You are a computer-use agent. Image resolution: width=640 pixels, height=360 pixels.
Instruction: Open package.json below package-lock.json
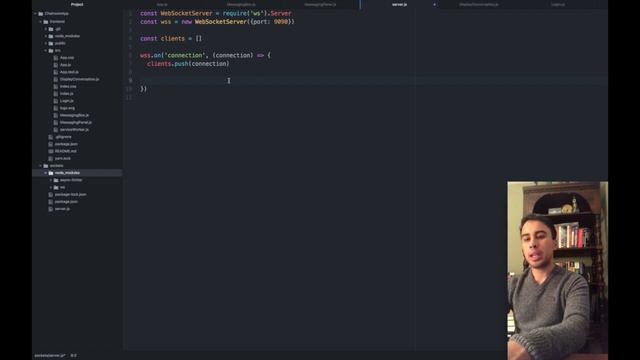pyautogui.click(x=66, y=202)
